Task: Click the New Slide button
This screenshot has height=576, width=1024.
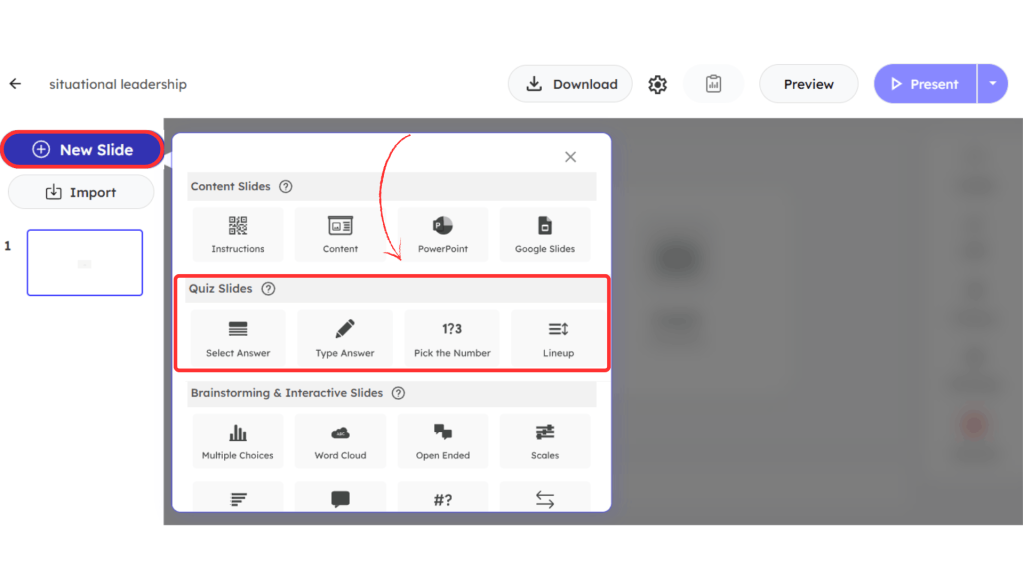Action: coord(82,150)
